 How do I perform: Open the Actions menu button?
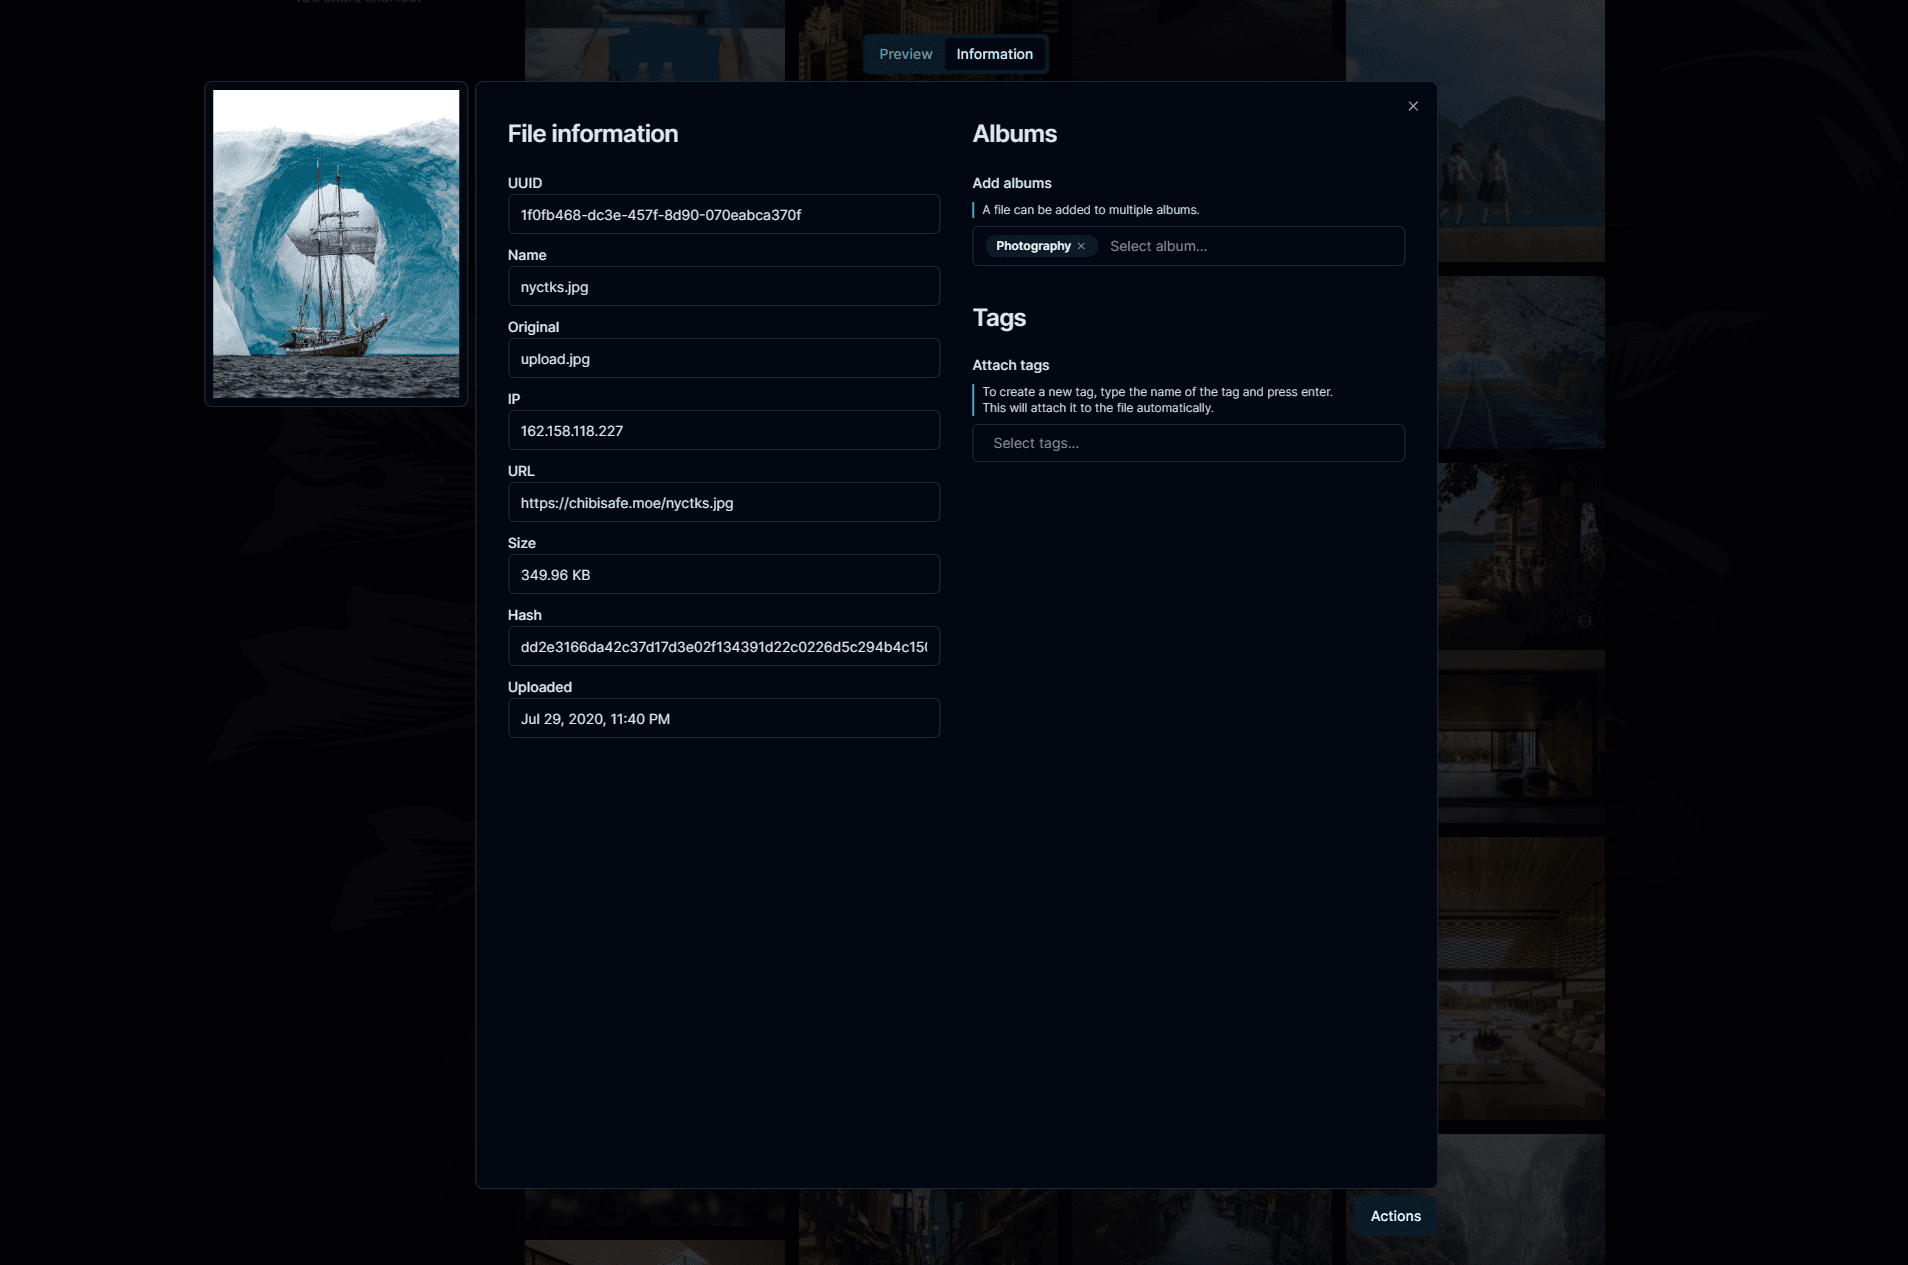coord(1395,1216)
